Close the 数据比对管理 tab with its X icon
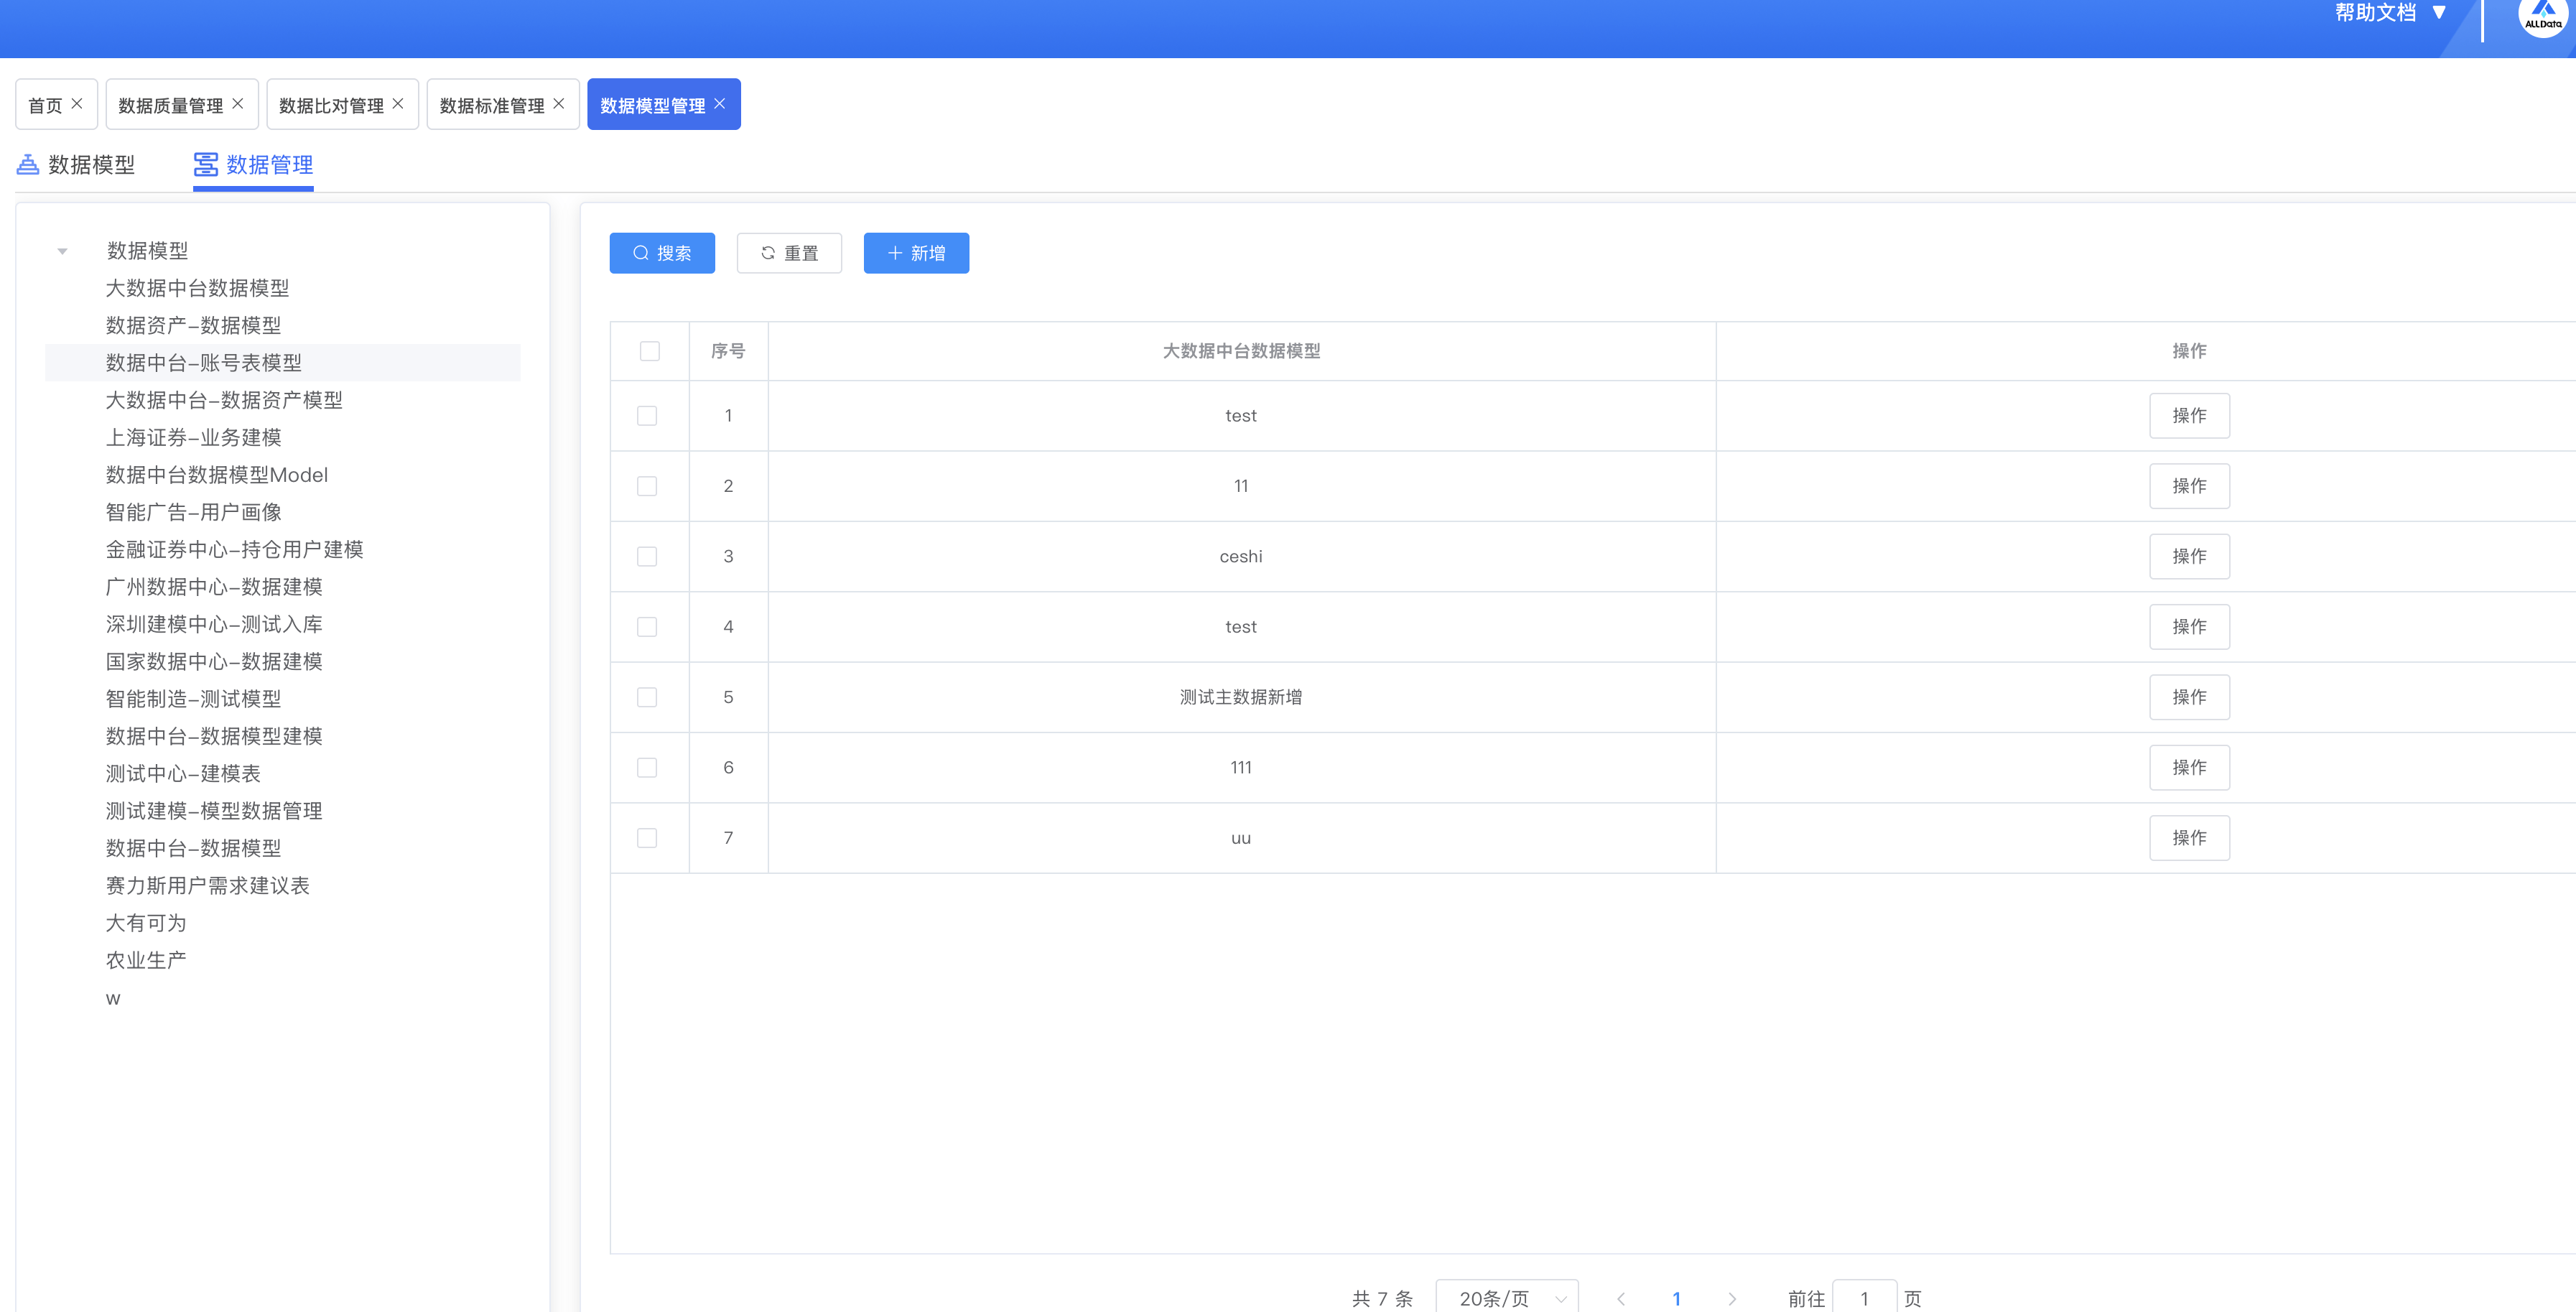Image resolution: width=2576 pixels, height=1312 pixels. point(398,104)
